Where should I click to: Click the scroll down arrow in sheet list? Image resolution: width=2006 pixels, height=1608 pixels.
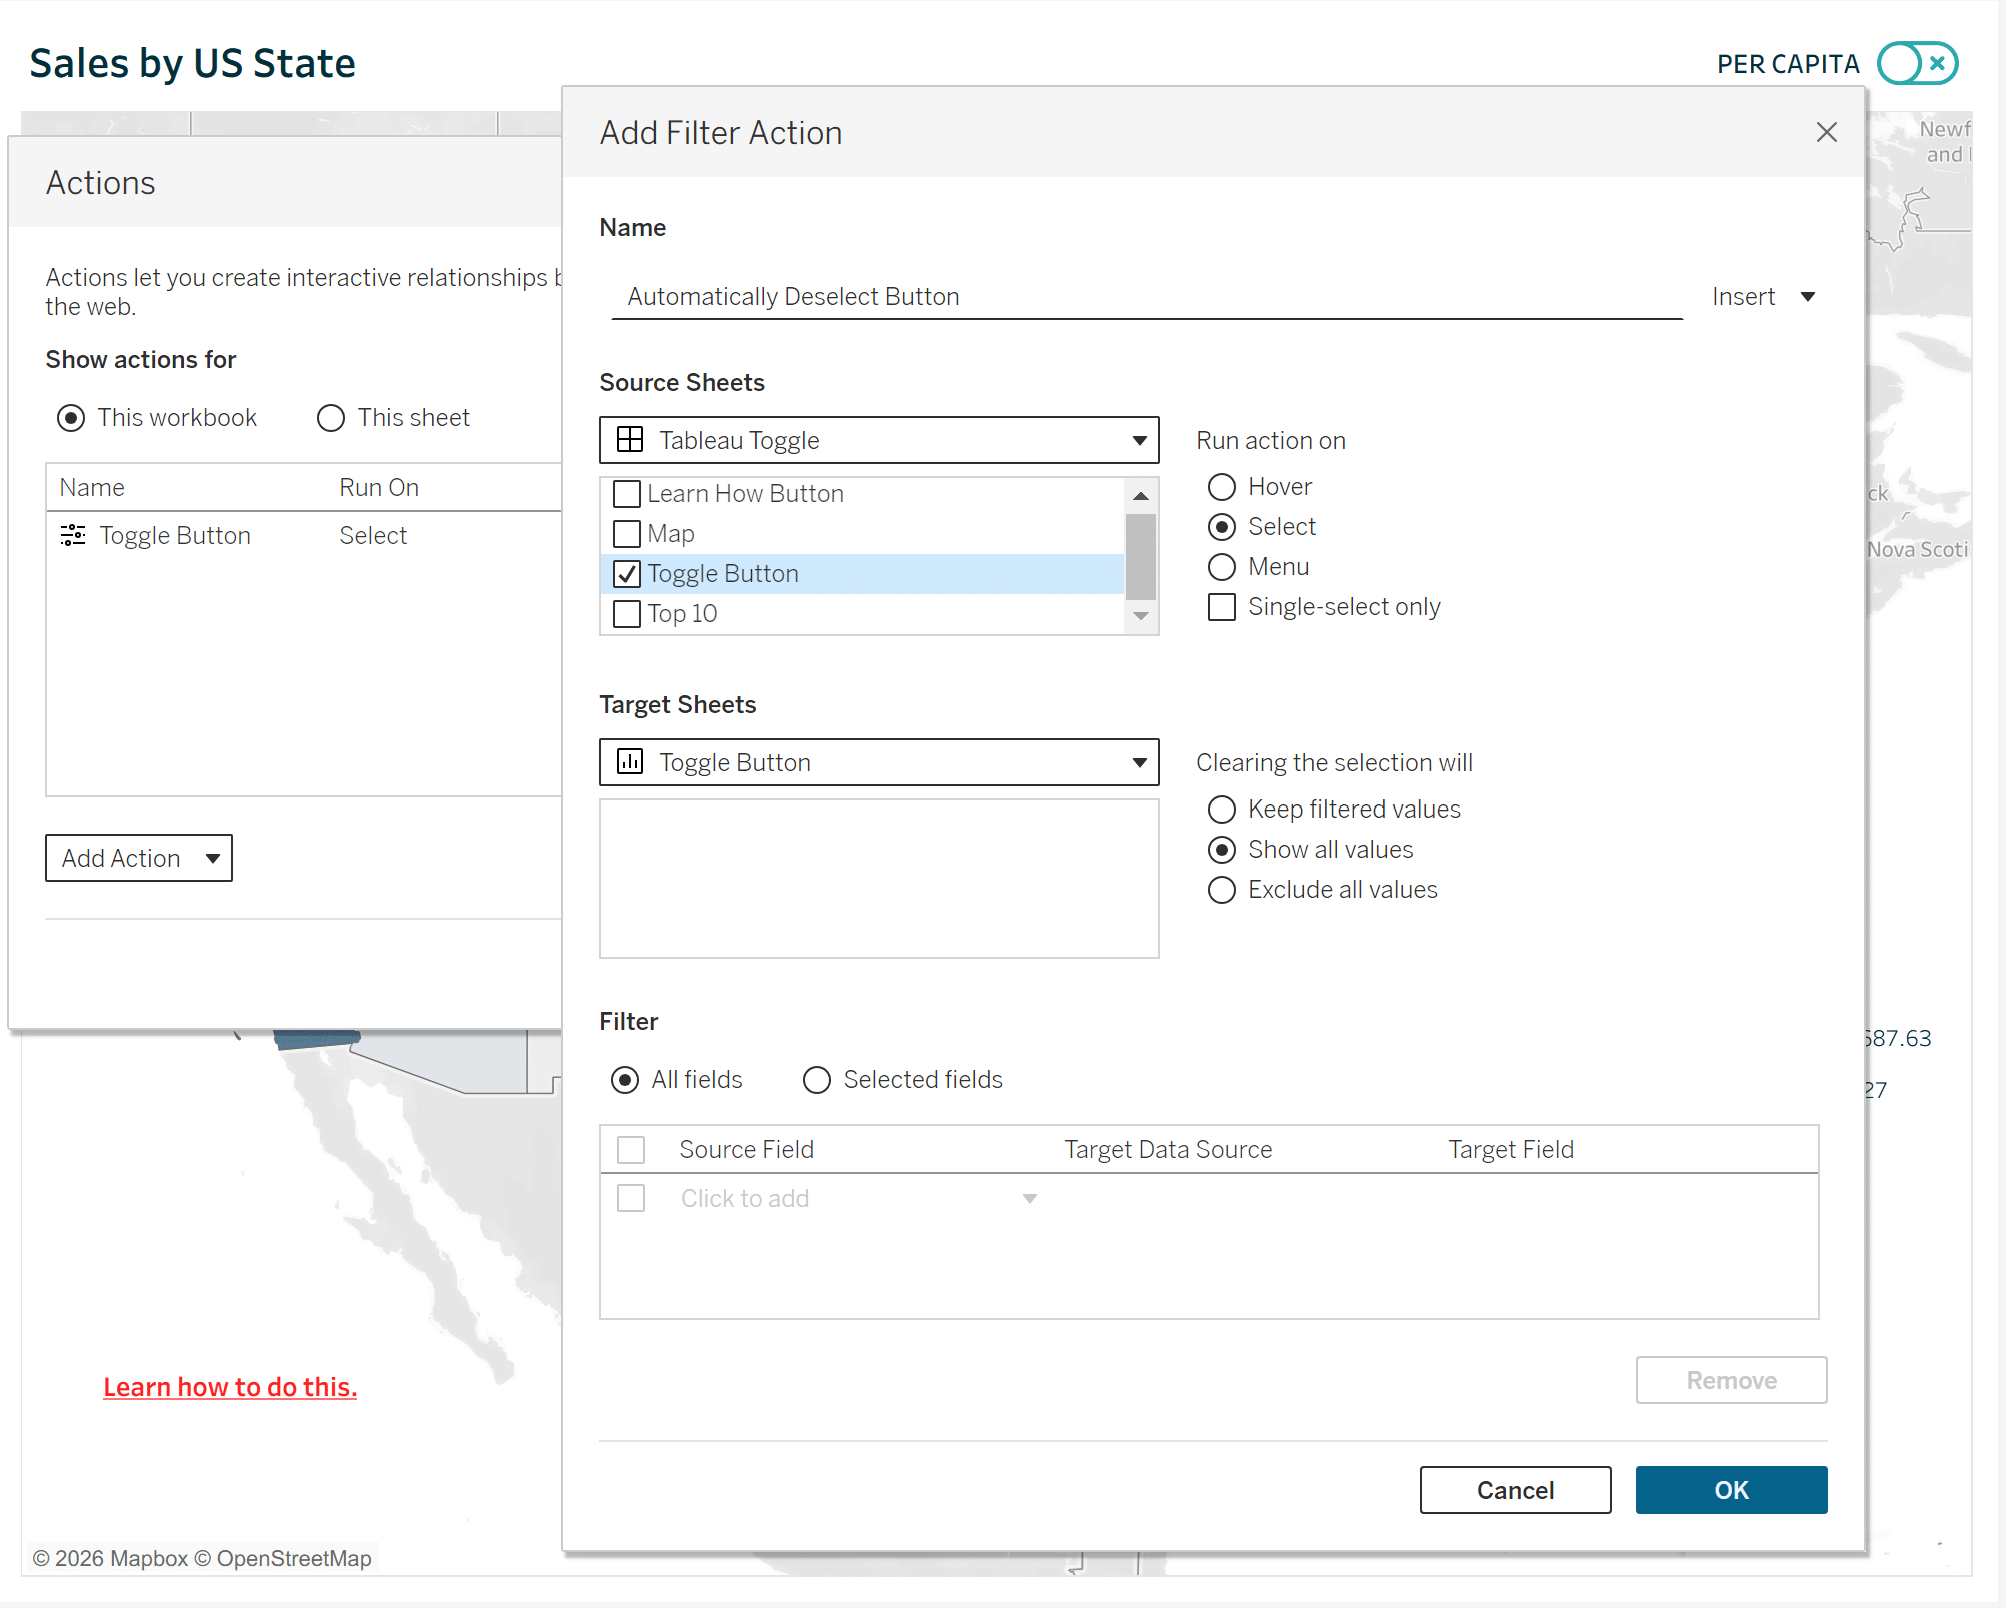coord(1140,616)
